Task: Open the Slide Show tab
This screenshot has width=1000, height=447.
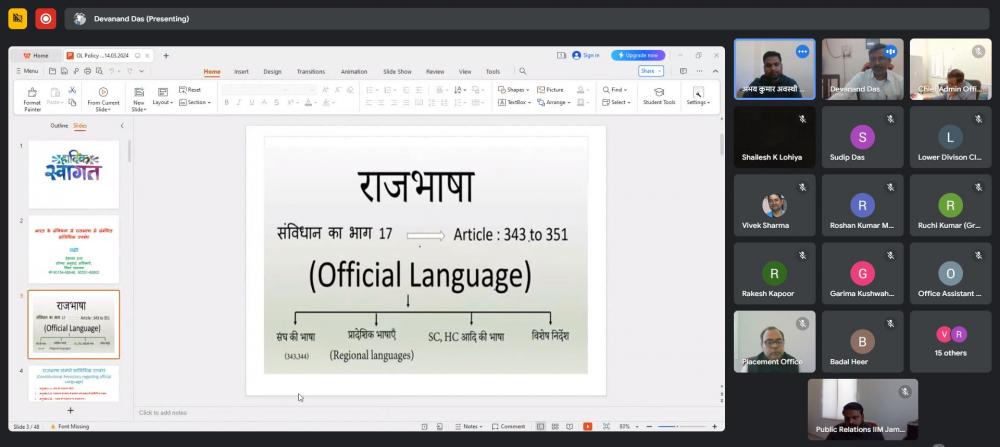Action: click(x=397, y=72)
